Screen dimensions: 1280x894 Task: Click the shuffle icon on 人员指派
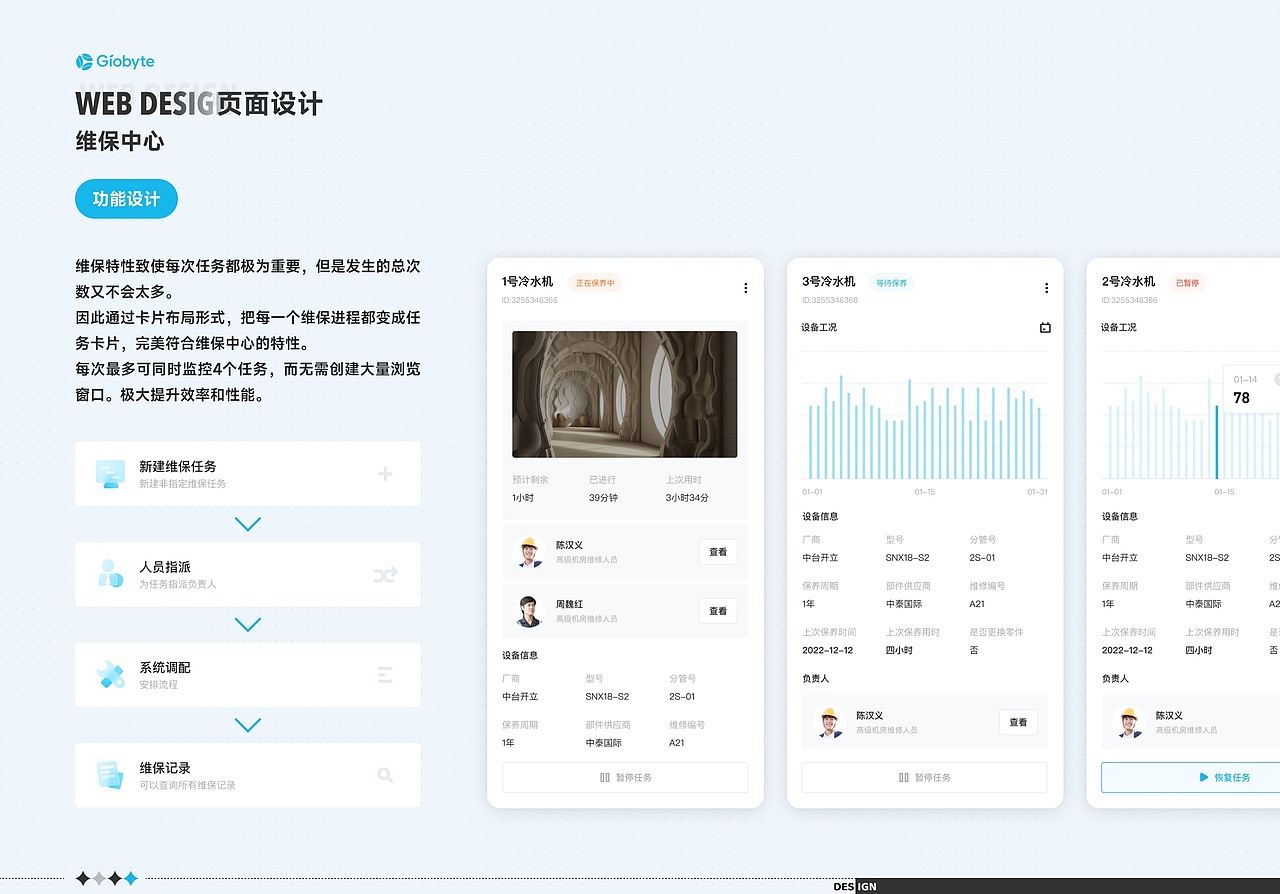coord(385,574)
